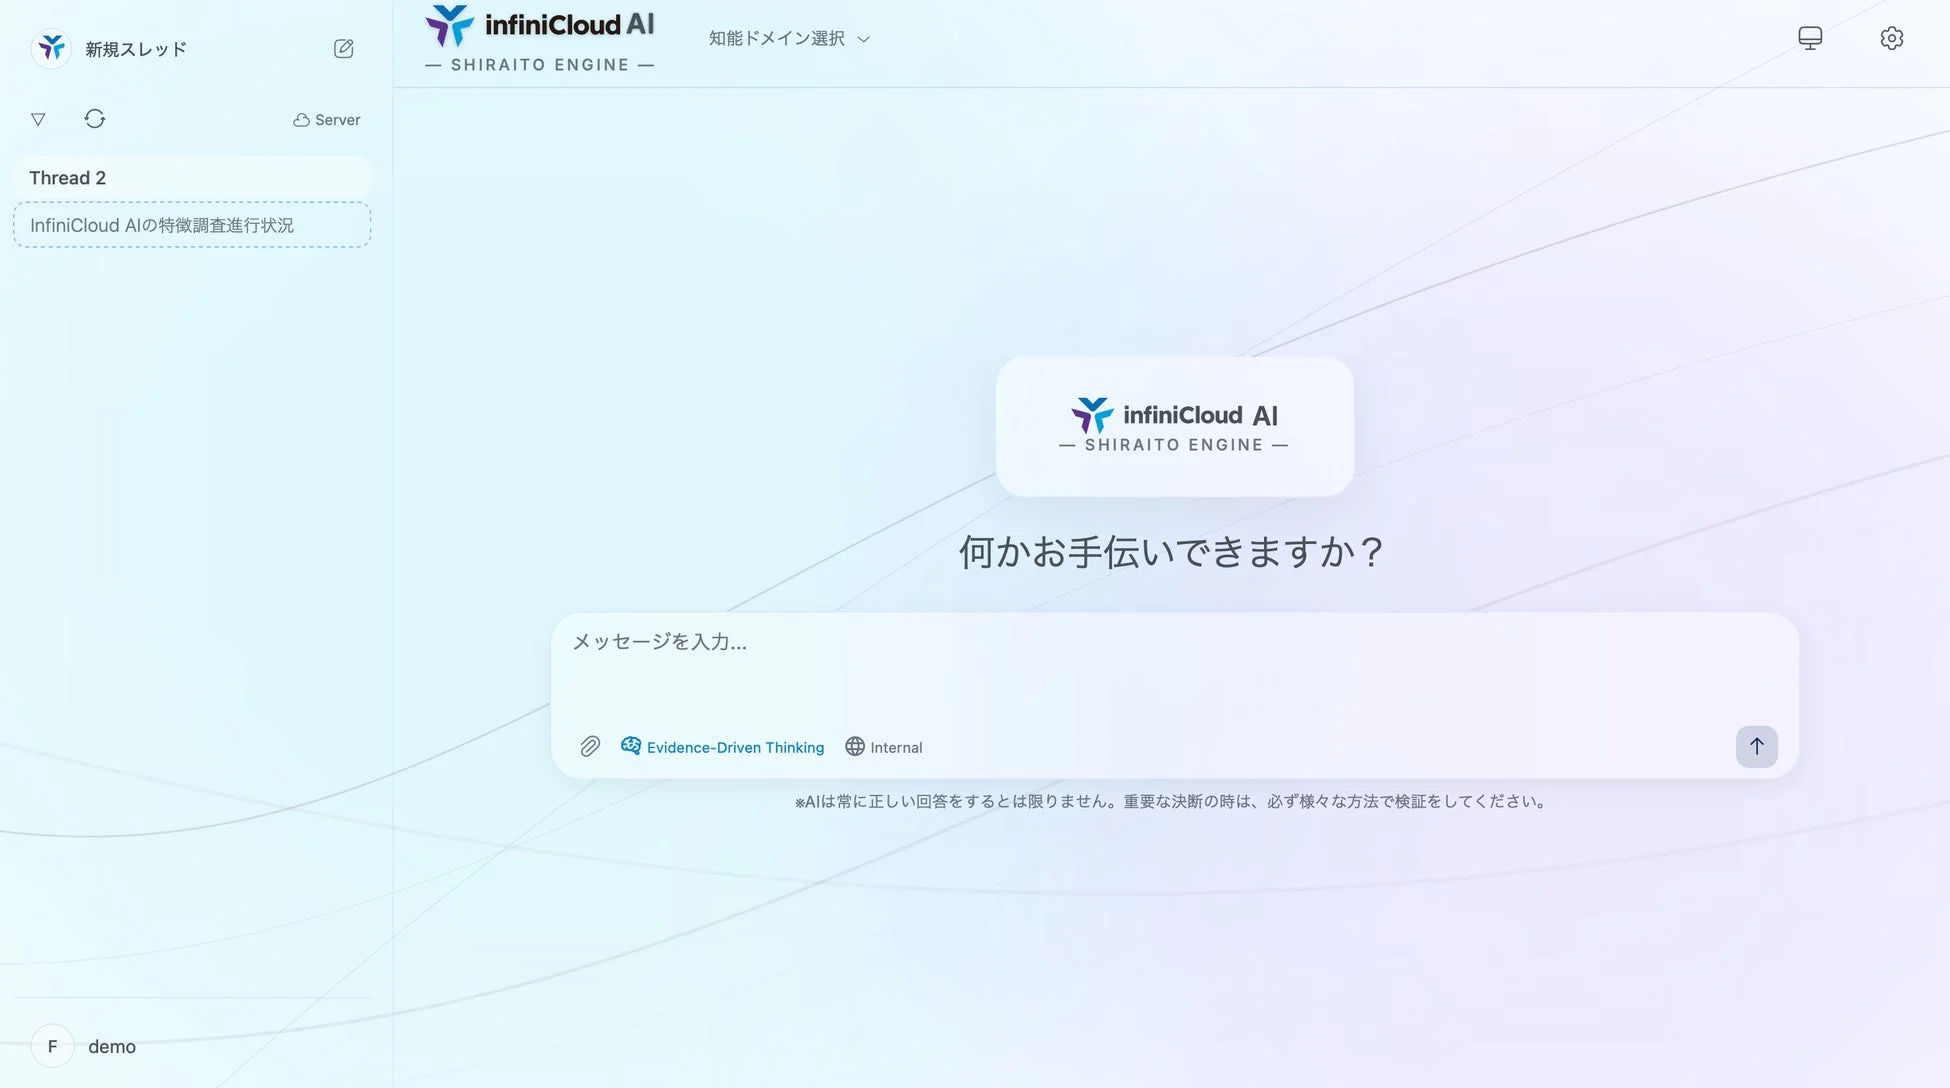1950x1088 pixels.
Task: Open settings gear icon
Action: (x=1891, y=38)
